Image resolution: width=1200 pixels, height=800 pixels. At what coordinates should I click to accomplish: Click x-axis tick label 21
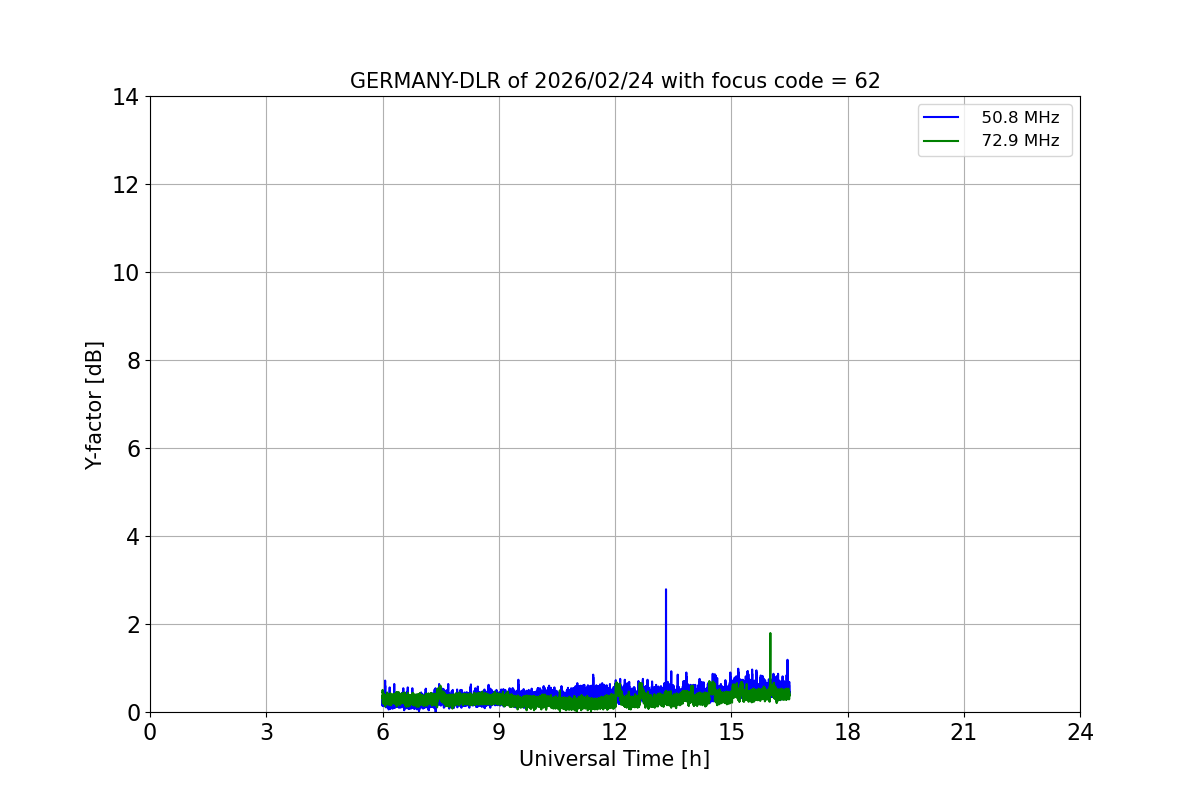[x=964, y=733]
